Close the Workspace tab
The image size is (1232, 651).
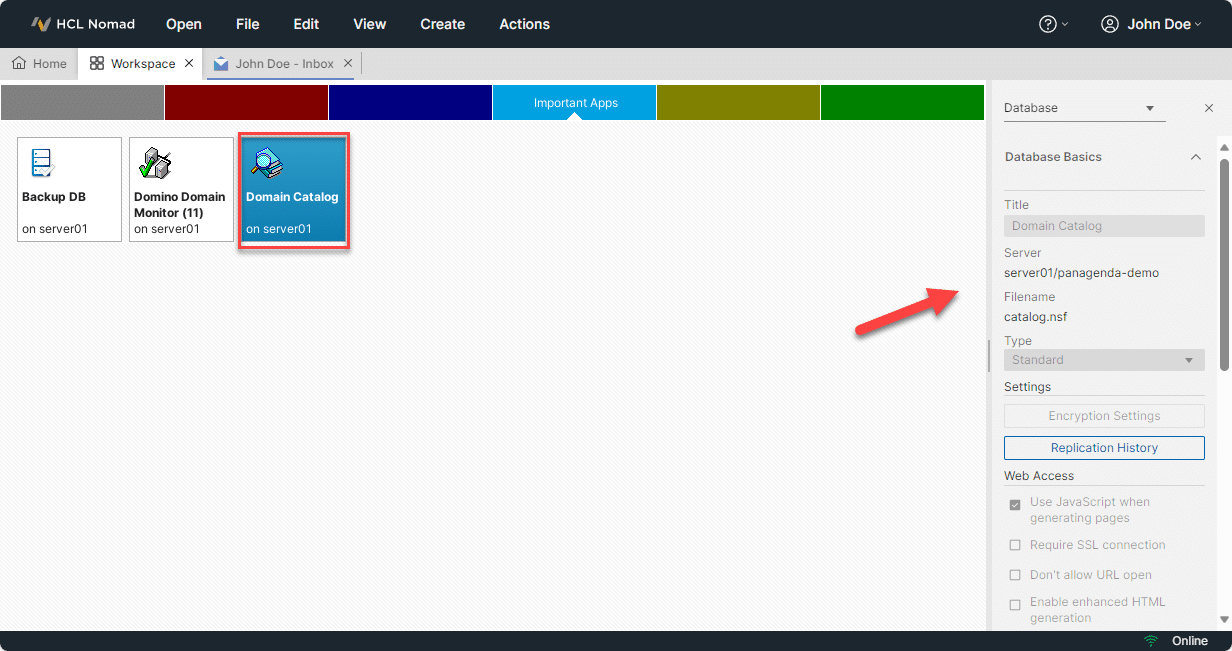(x=189, y=63)
